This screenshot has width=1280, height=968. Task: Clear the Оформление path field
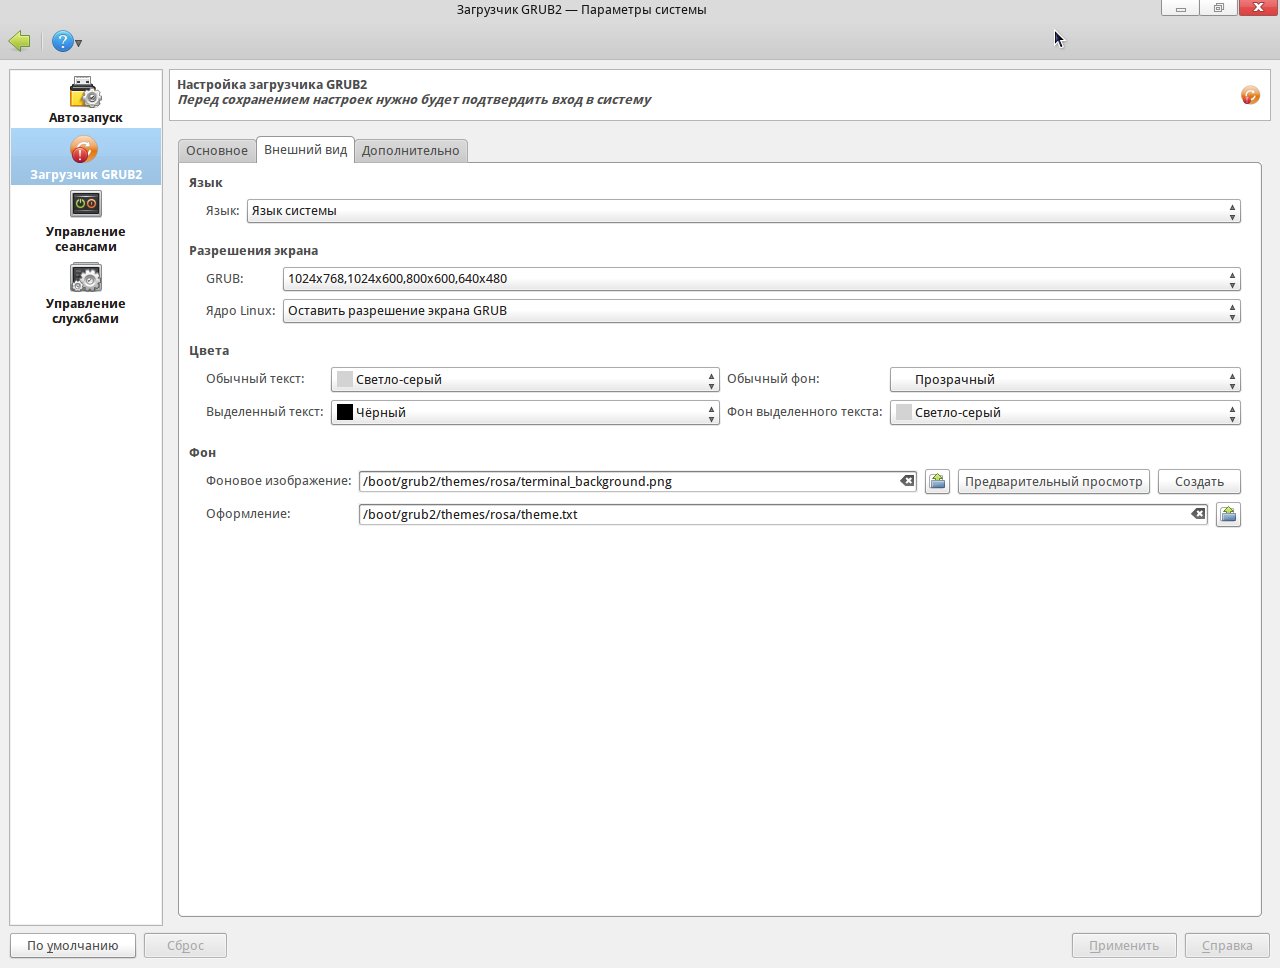click(1198, 514)
